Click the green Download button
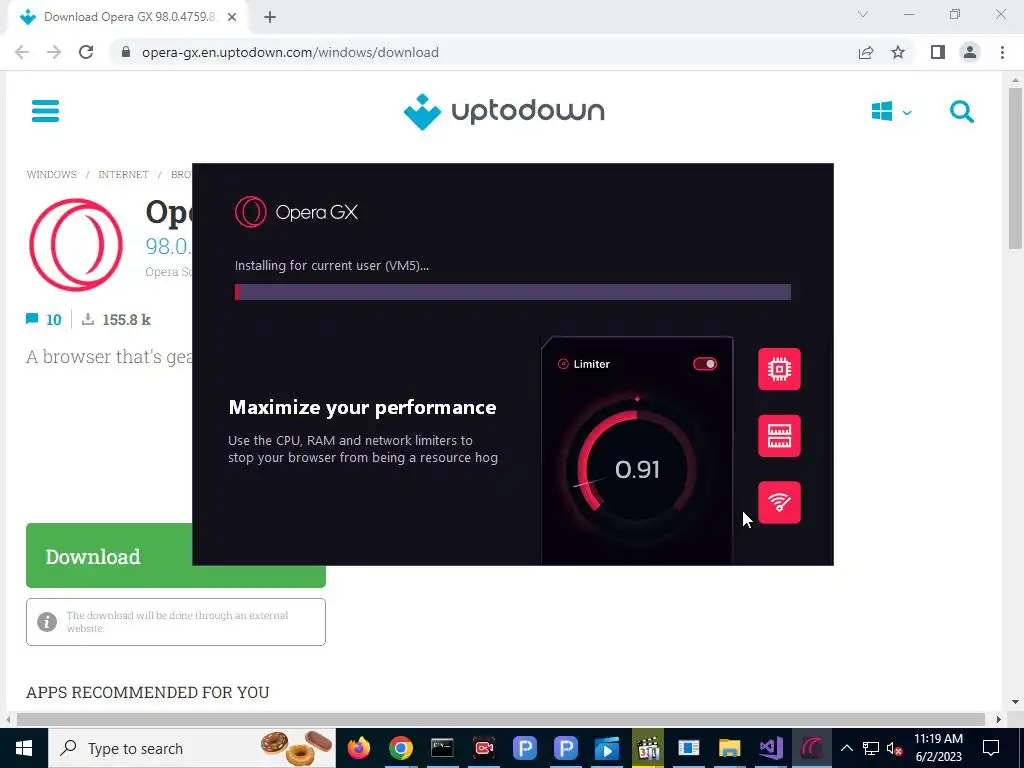The width and height of the screenshot is (1024, 768). coord(109,556)
